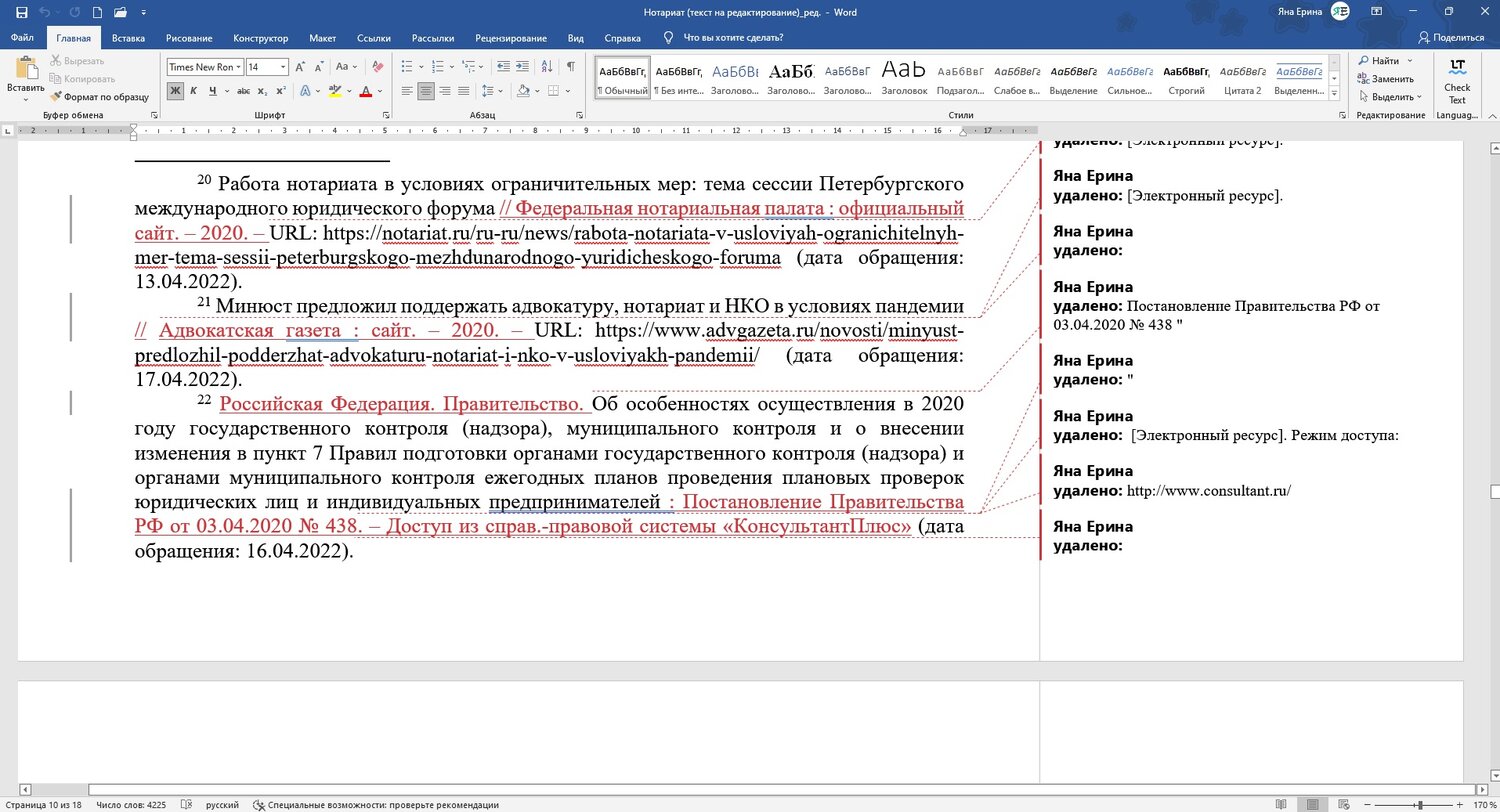Switch to the Ссылки ribbon tab
The width and height of the screenshot is (1500, 812).
(374, 38)
